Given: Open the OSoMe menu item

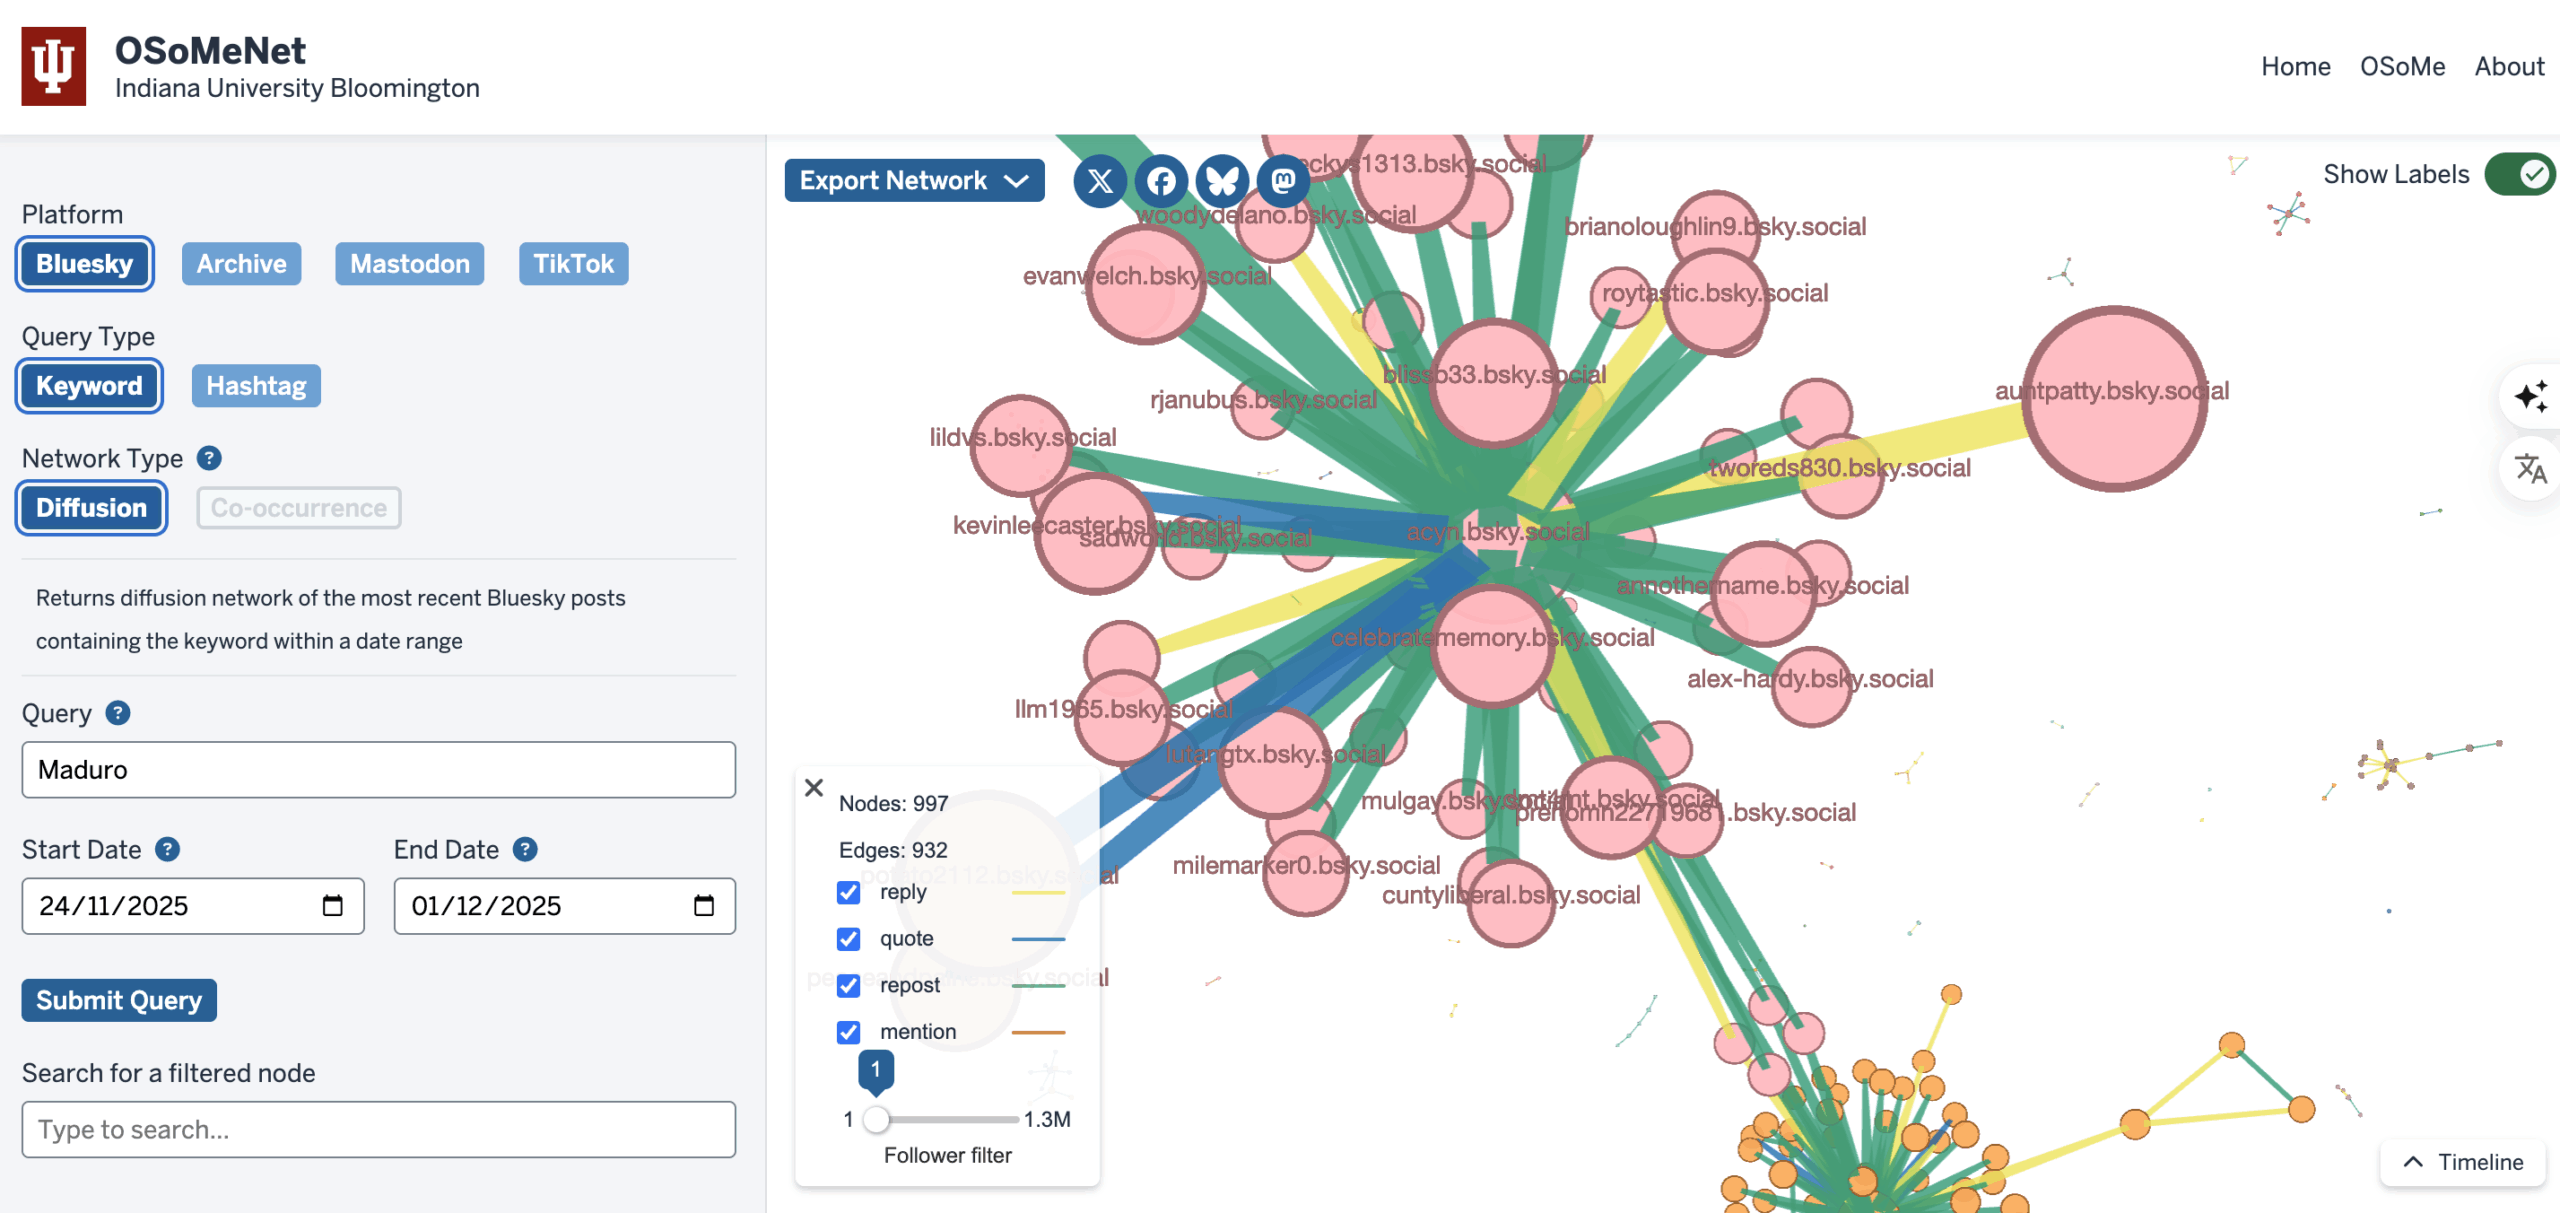Looking at the screenshot, I should click(2403, 66).
